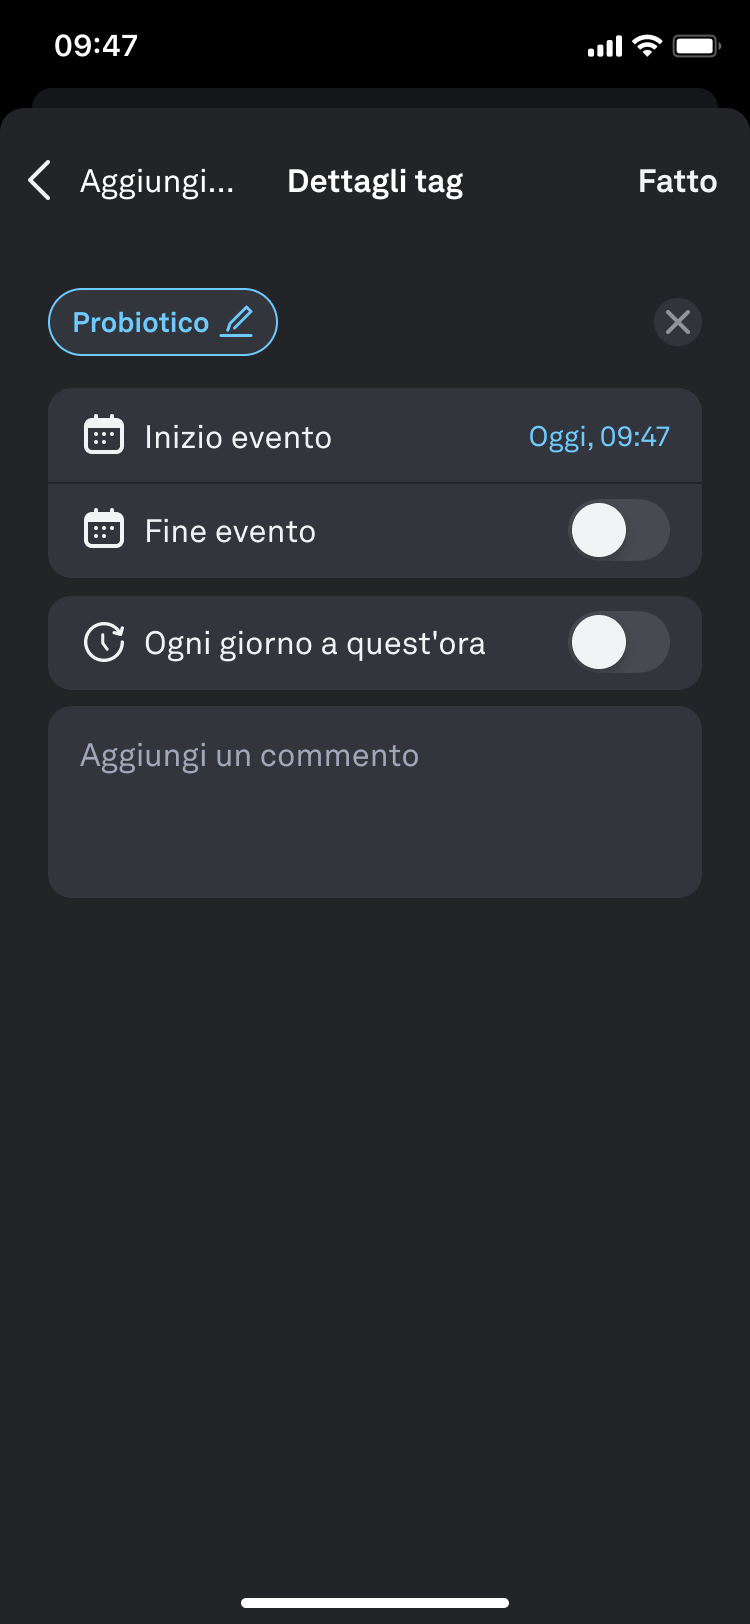Remove tag with the X button
The image size is (750, 1624).
[677, 322]
